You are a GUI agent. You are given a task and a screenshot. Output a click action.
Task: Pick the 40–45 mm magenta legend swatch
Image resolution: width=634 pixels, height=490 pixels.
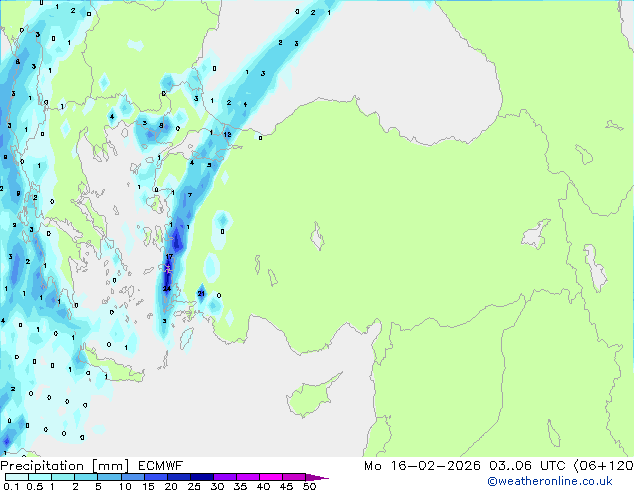[271, 477]
